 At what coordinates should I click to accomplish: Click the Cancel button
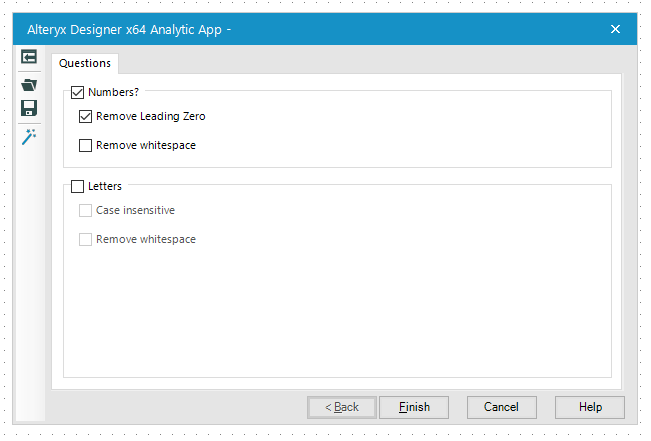[x=502, y=407]
